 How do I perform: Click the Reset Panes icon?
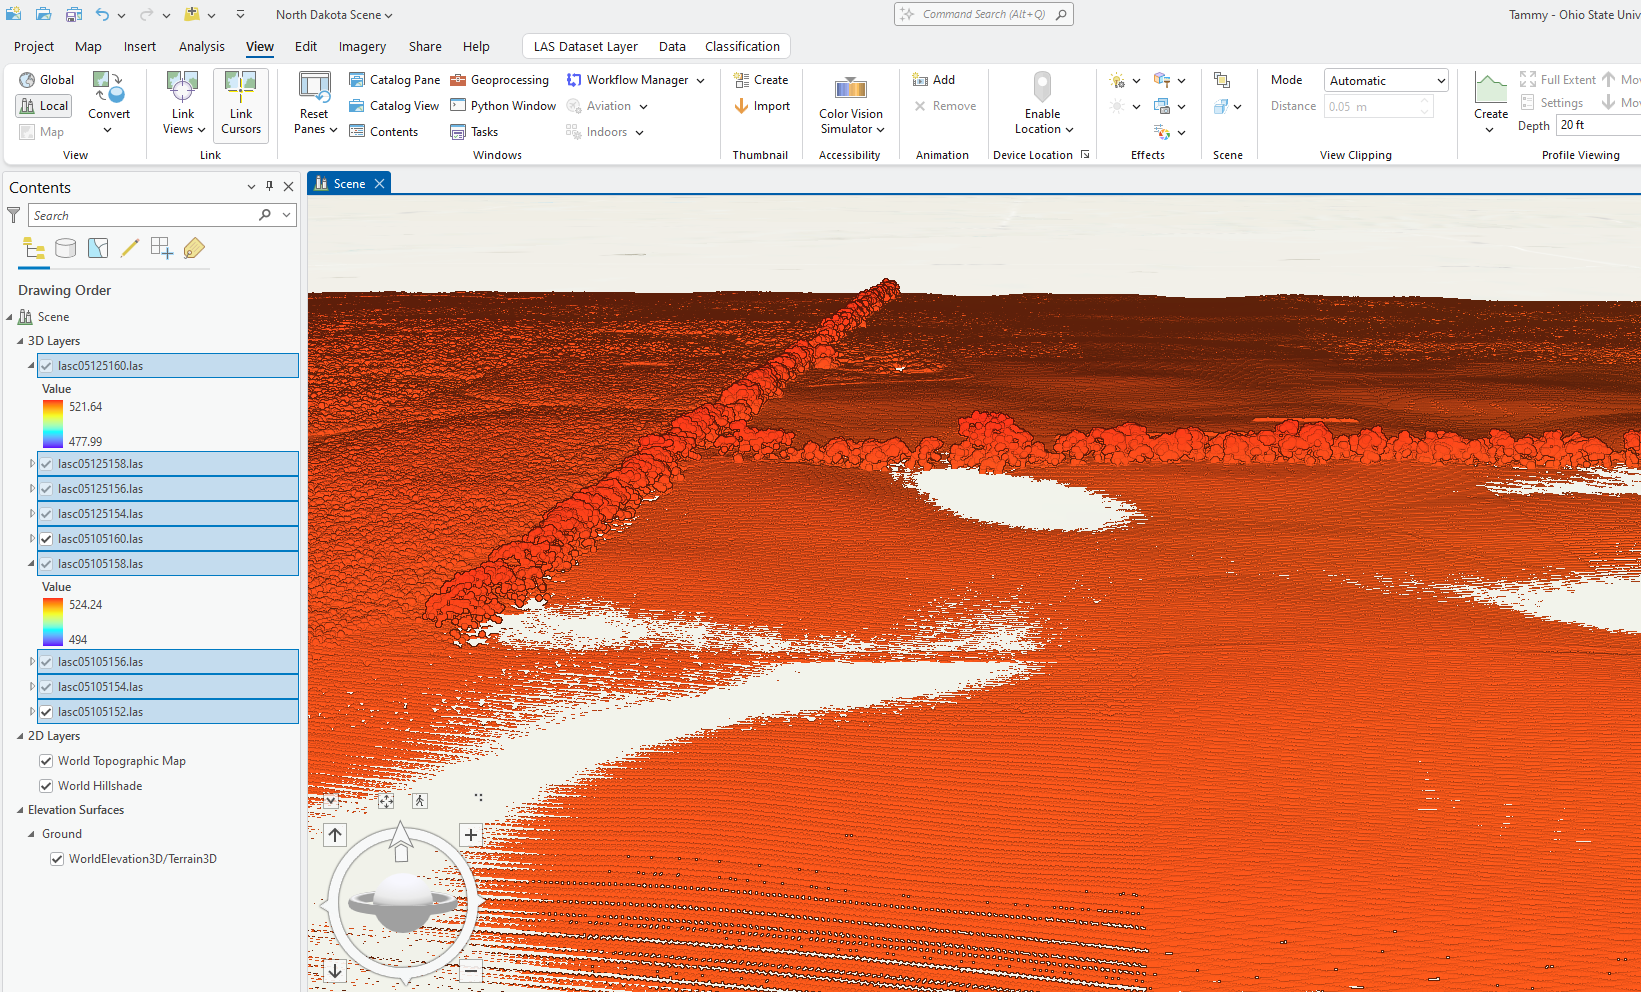click(314, 88)
